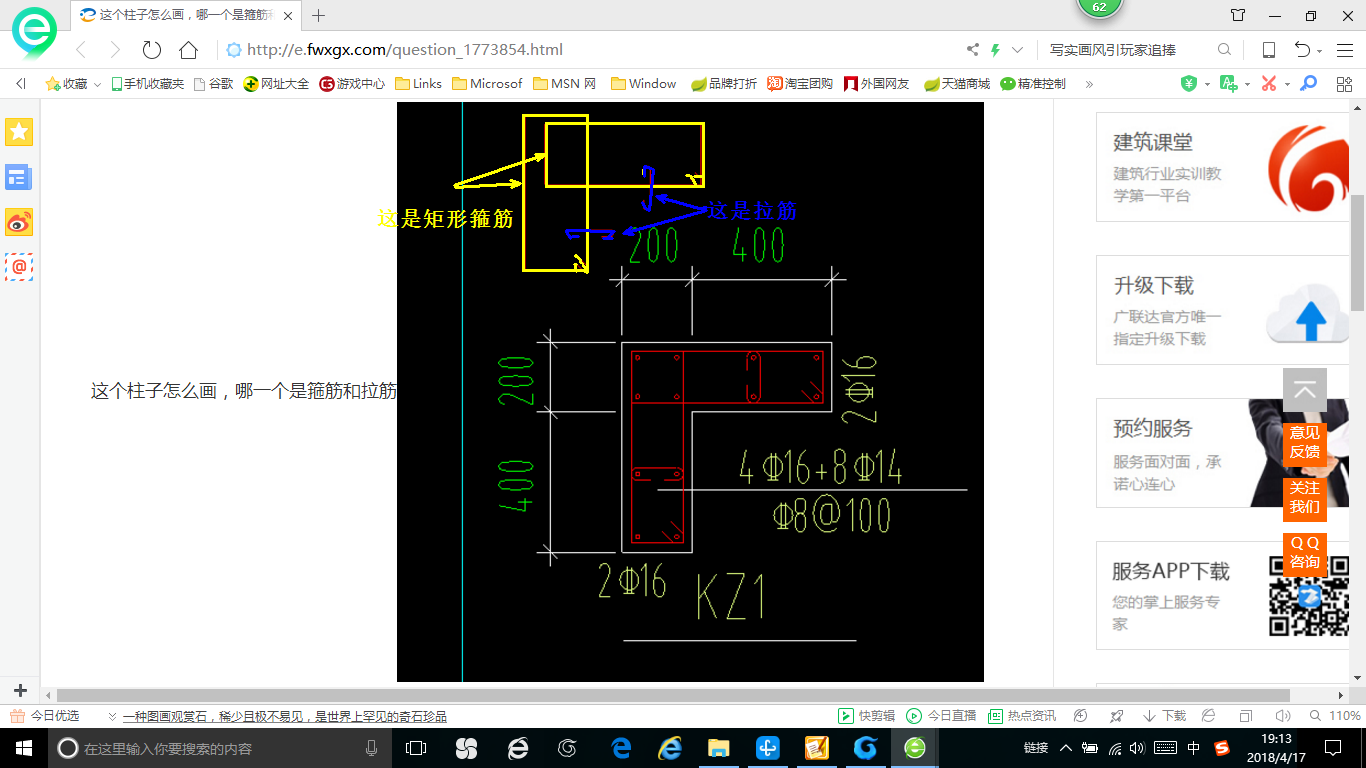Open the mobile phone icon in toolbar

[1268, 50]
